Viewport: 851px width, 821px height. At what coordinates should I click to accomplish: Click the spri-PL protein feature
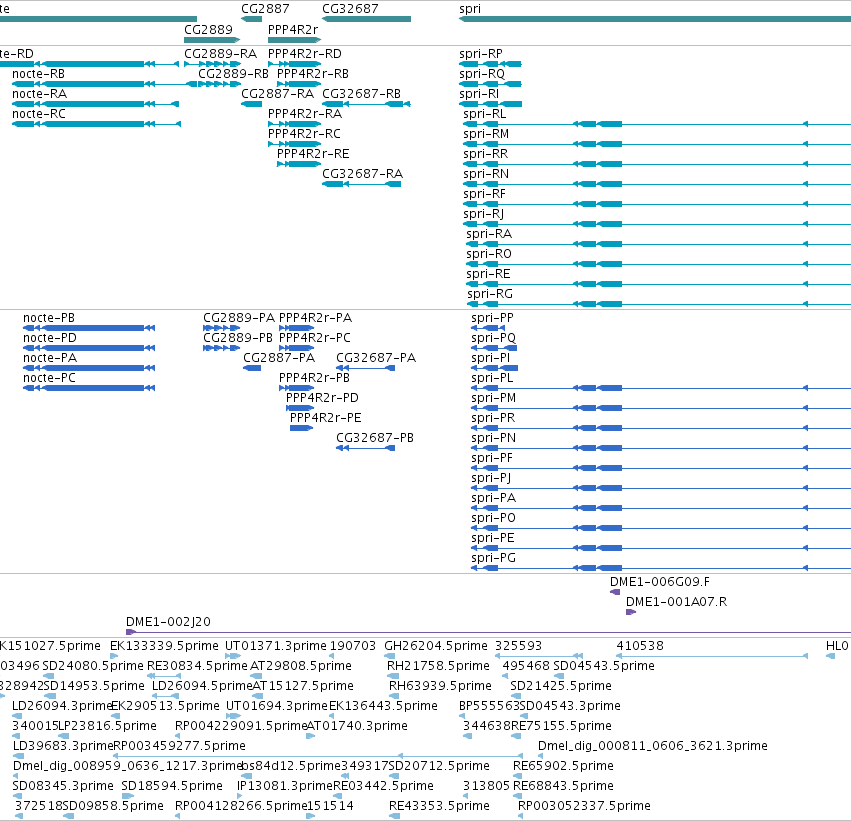coord(661,389)
